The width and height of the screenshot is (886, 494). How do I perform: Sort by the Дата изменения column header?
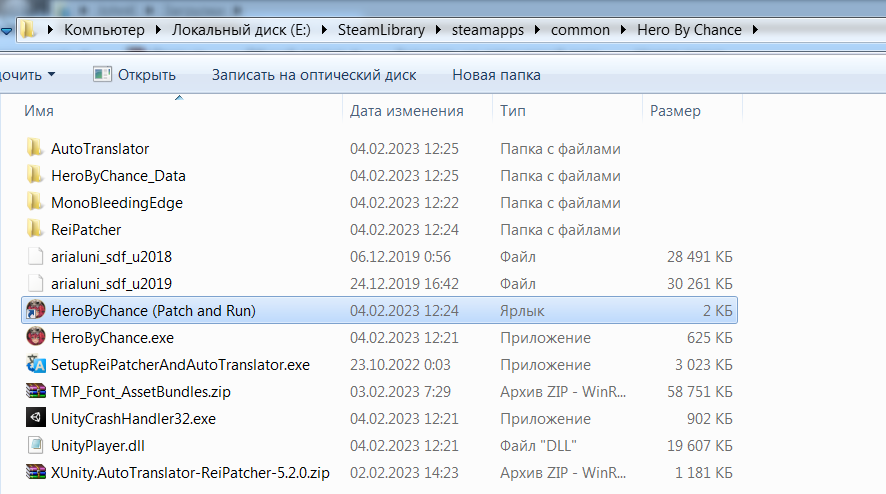(407, 111)
